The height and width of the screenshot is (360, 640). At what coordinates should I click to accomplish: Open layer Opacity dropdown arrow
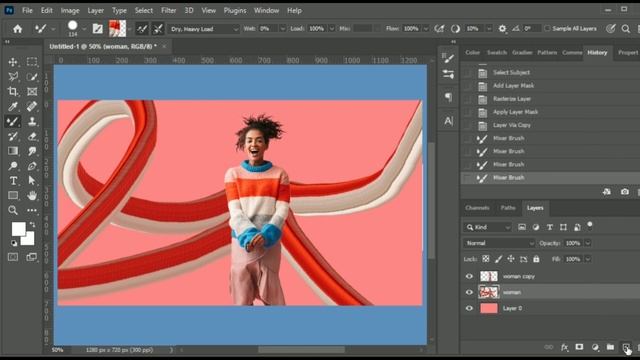pos(588,243)
